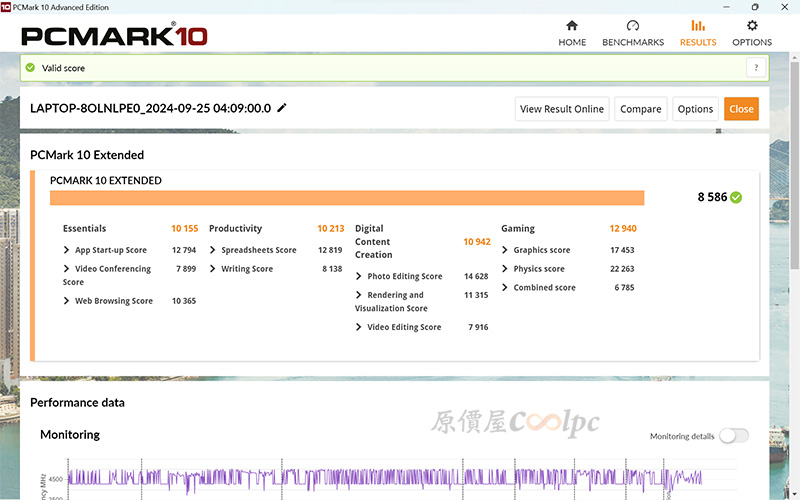The height and width of the screenshot is (500, 800).
Task: Expand Web Browsing Score
Action: (x=66, y=301)
